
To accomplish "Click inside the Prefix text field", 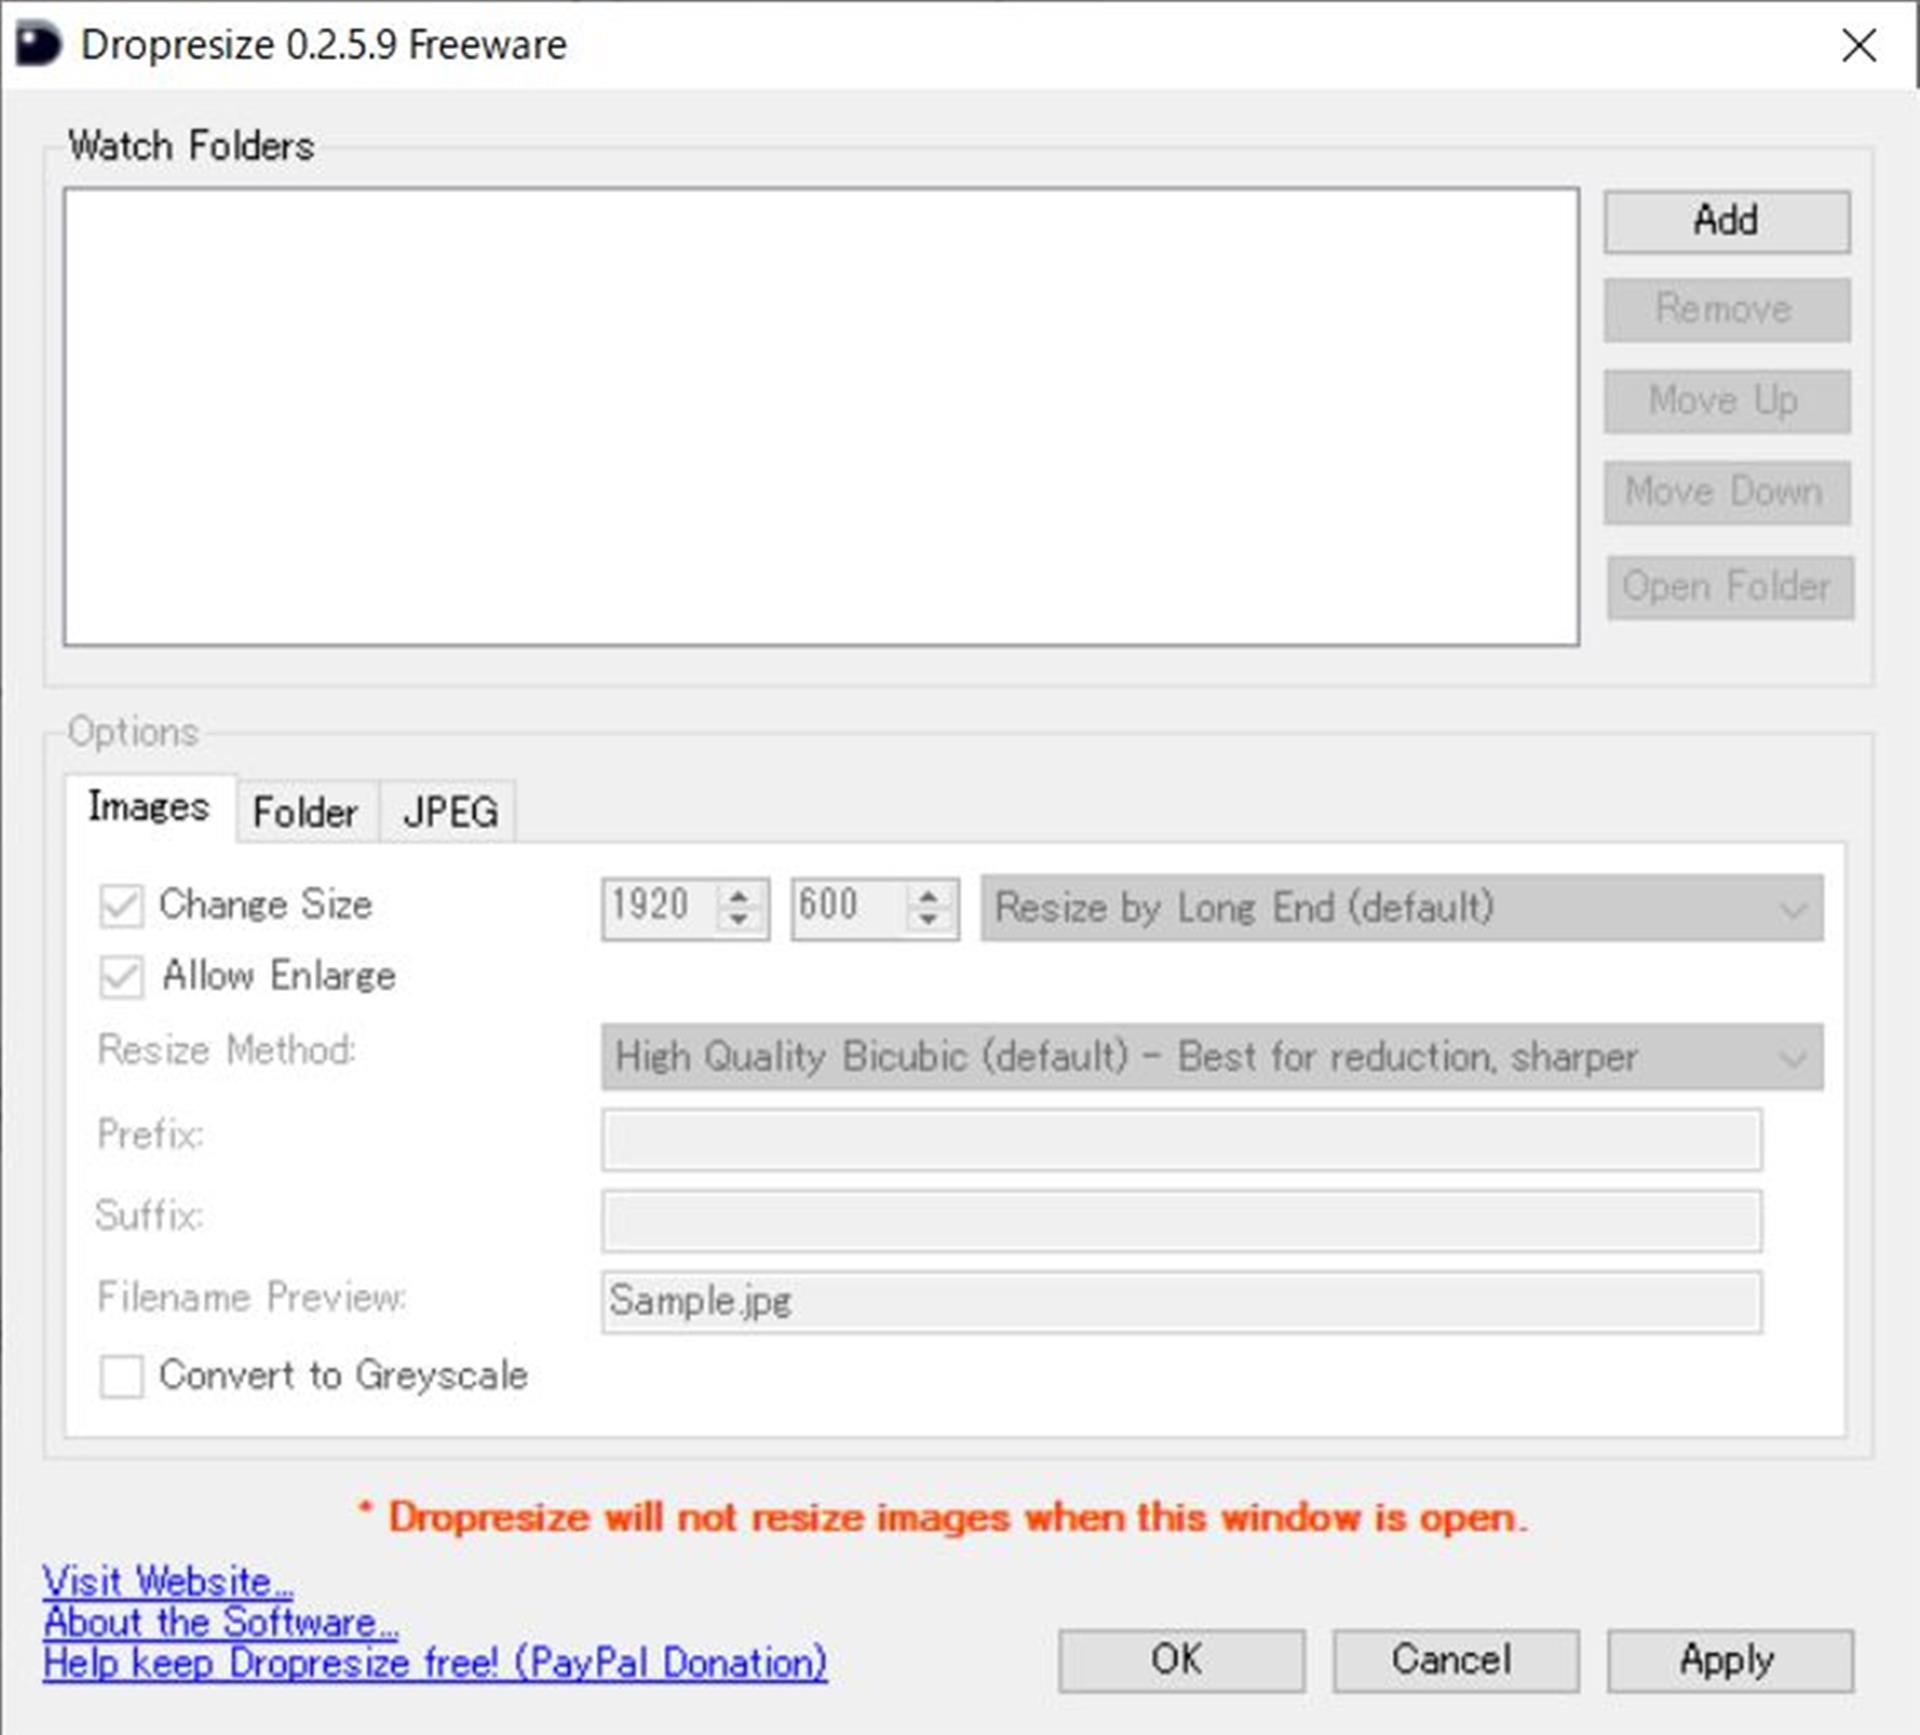I will point(1180,1139).
